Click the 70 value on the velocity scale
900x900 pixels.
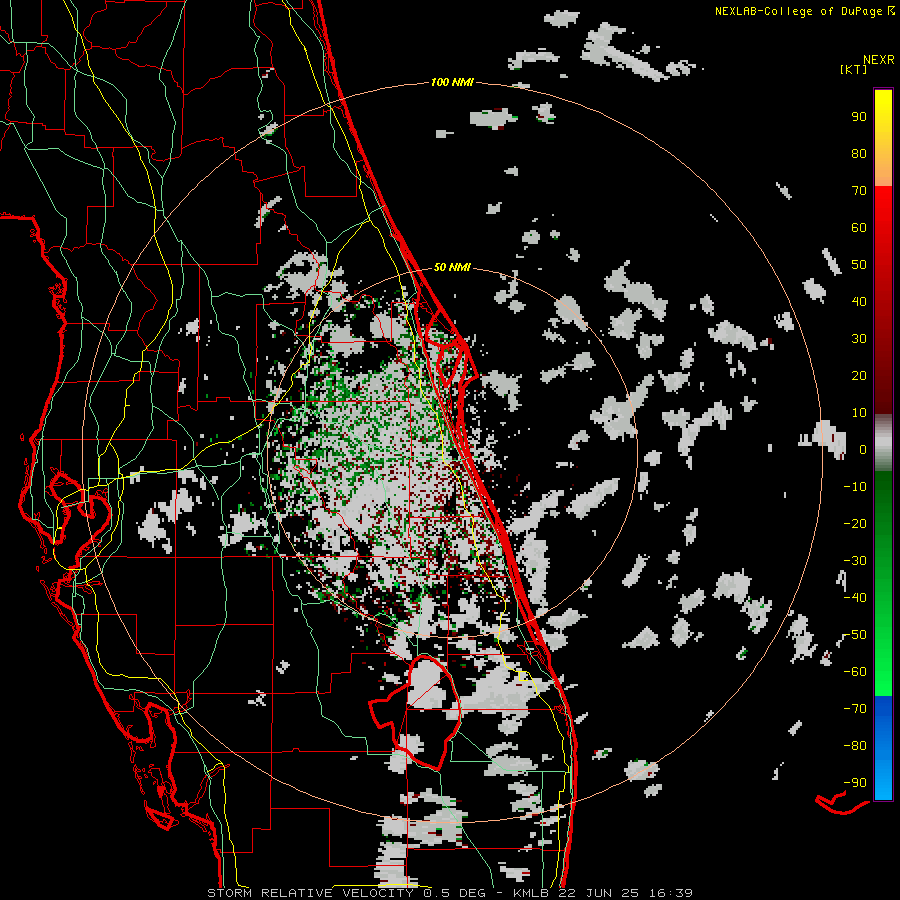tap(859, 191)
